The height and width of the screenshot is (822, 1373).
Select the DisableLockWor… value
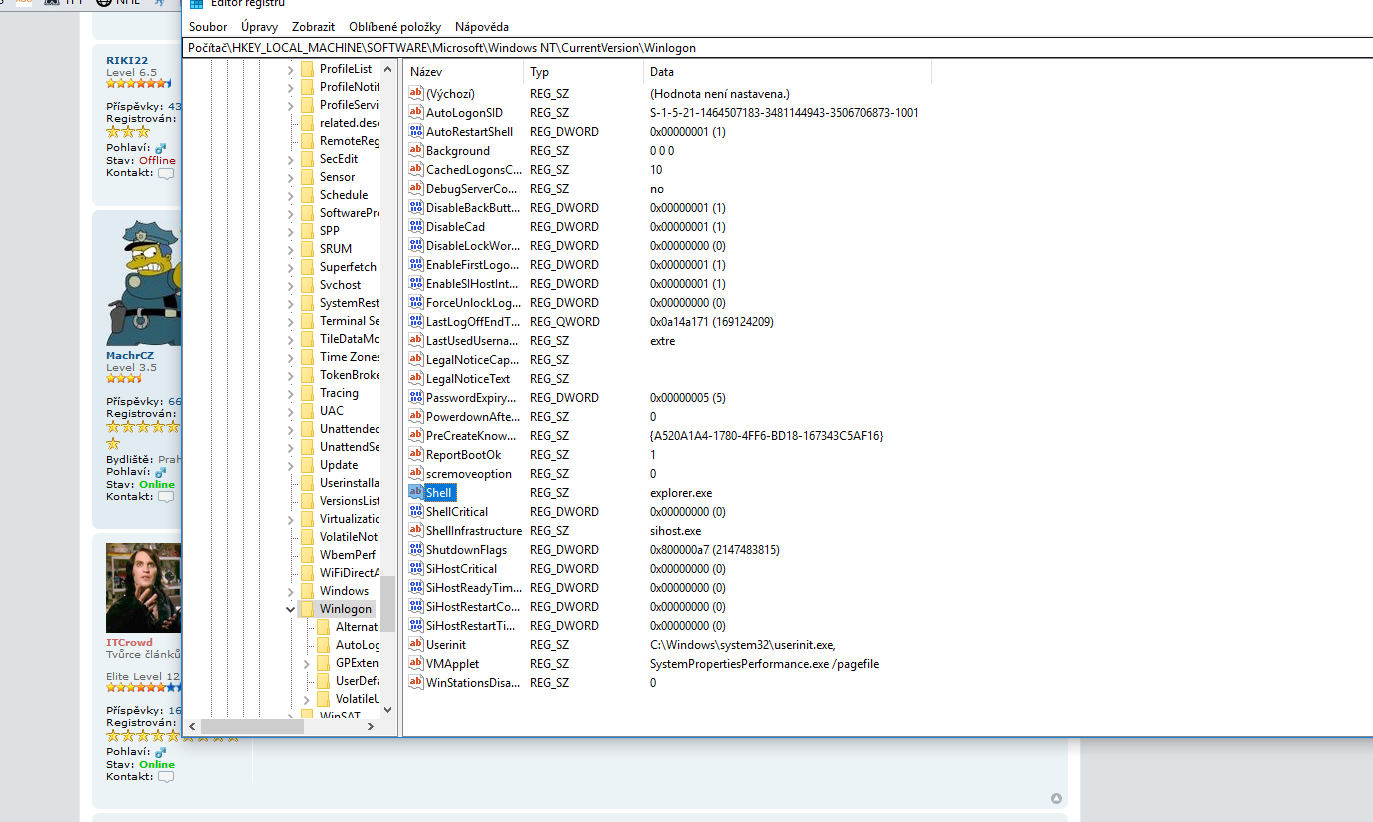(x=473, y=246)
